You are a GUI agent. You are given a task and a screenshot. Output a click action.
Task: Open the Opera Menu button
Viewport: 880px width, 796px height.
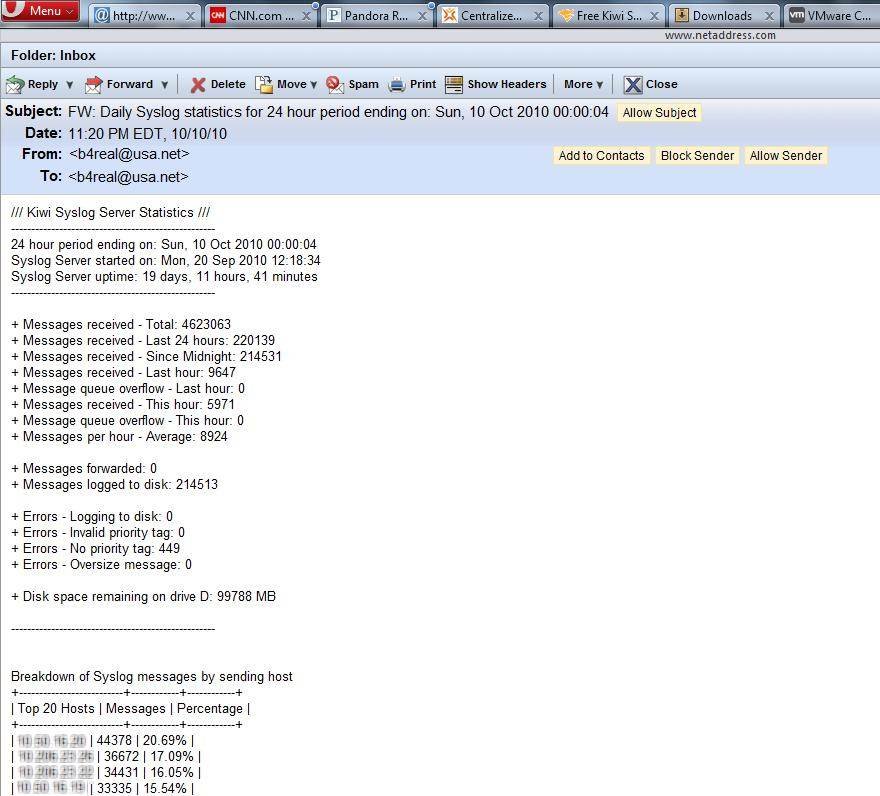pos(41,12)
